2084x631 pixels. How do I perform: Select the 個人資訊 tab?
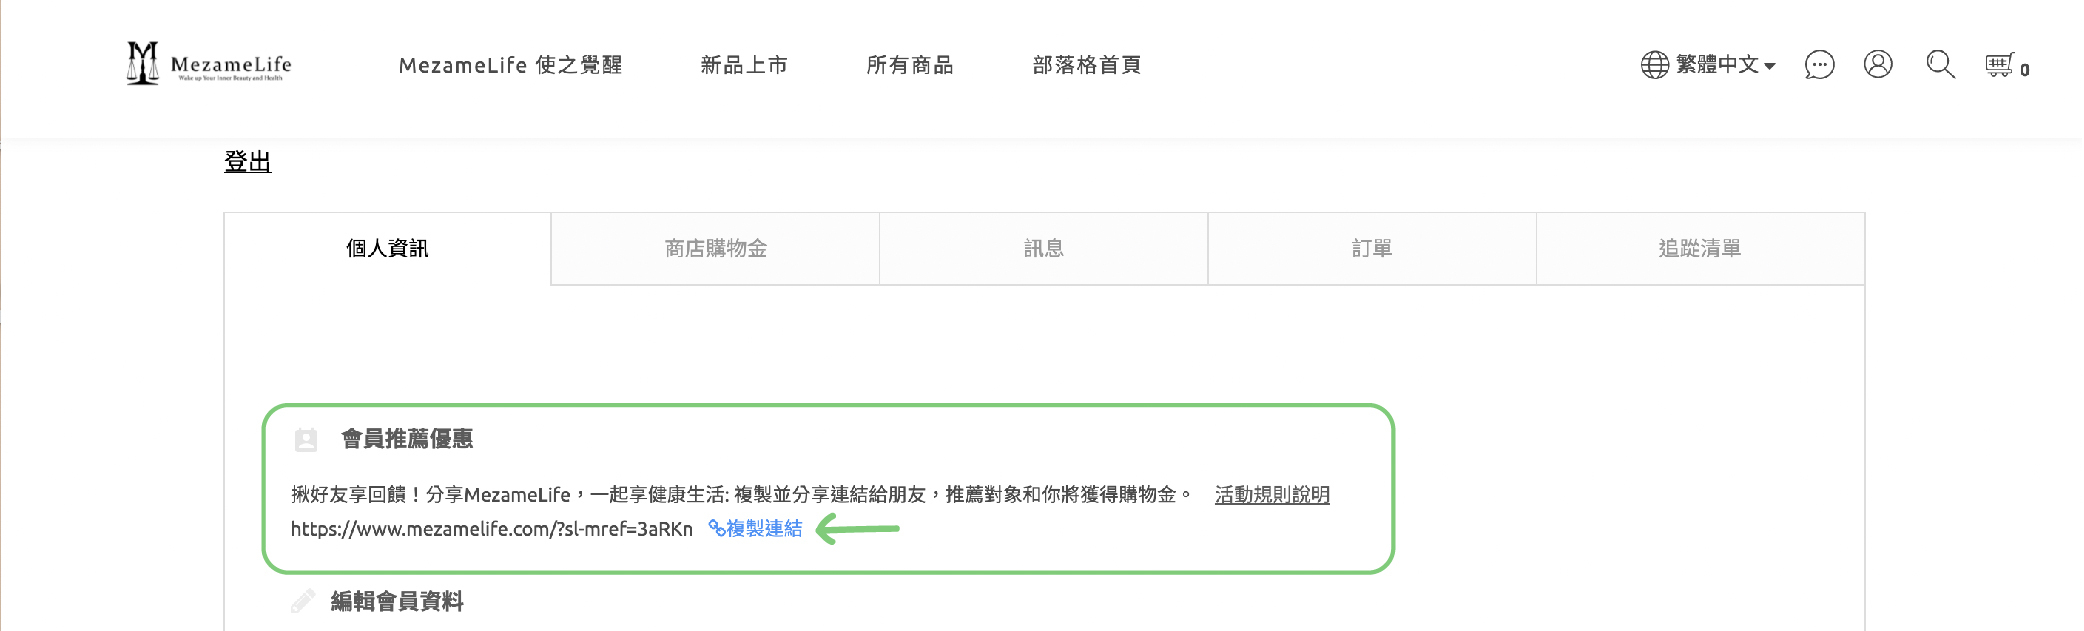click(x=387, y=248)
